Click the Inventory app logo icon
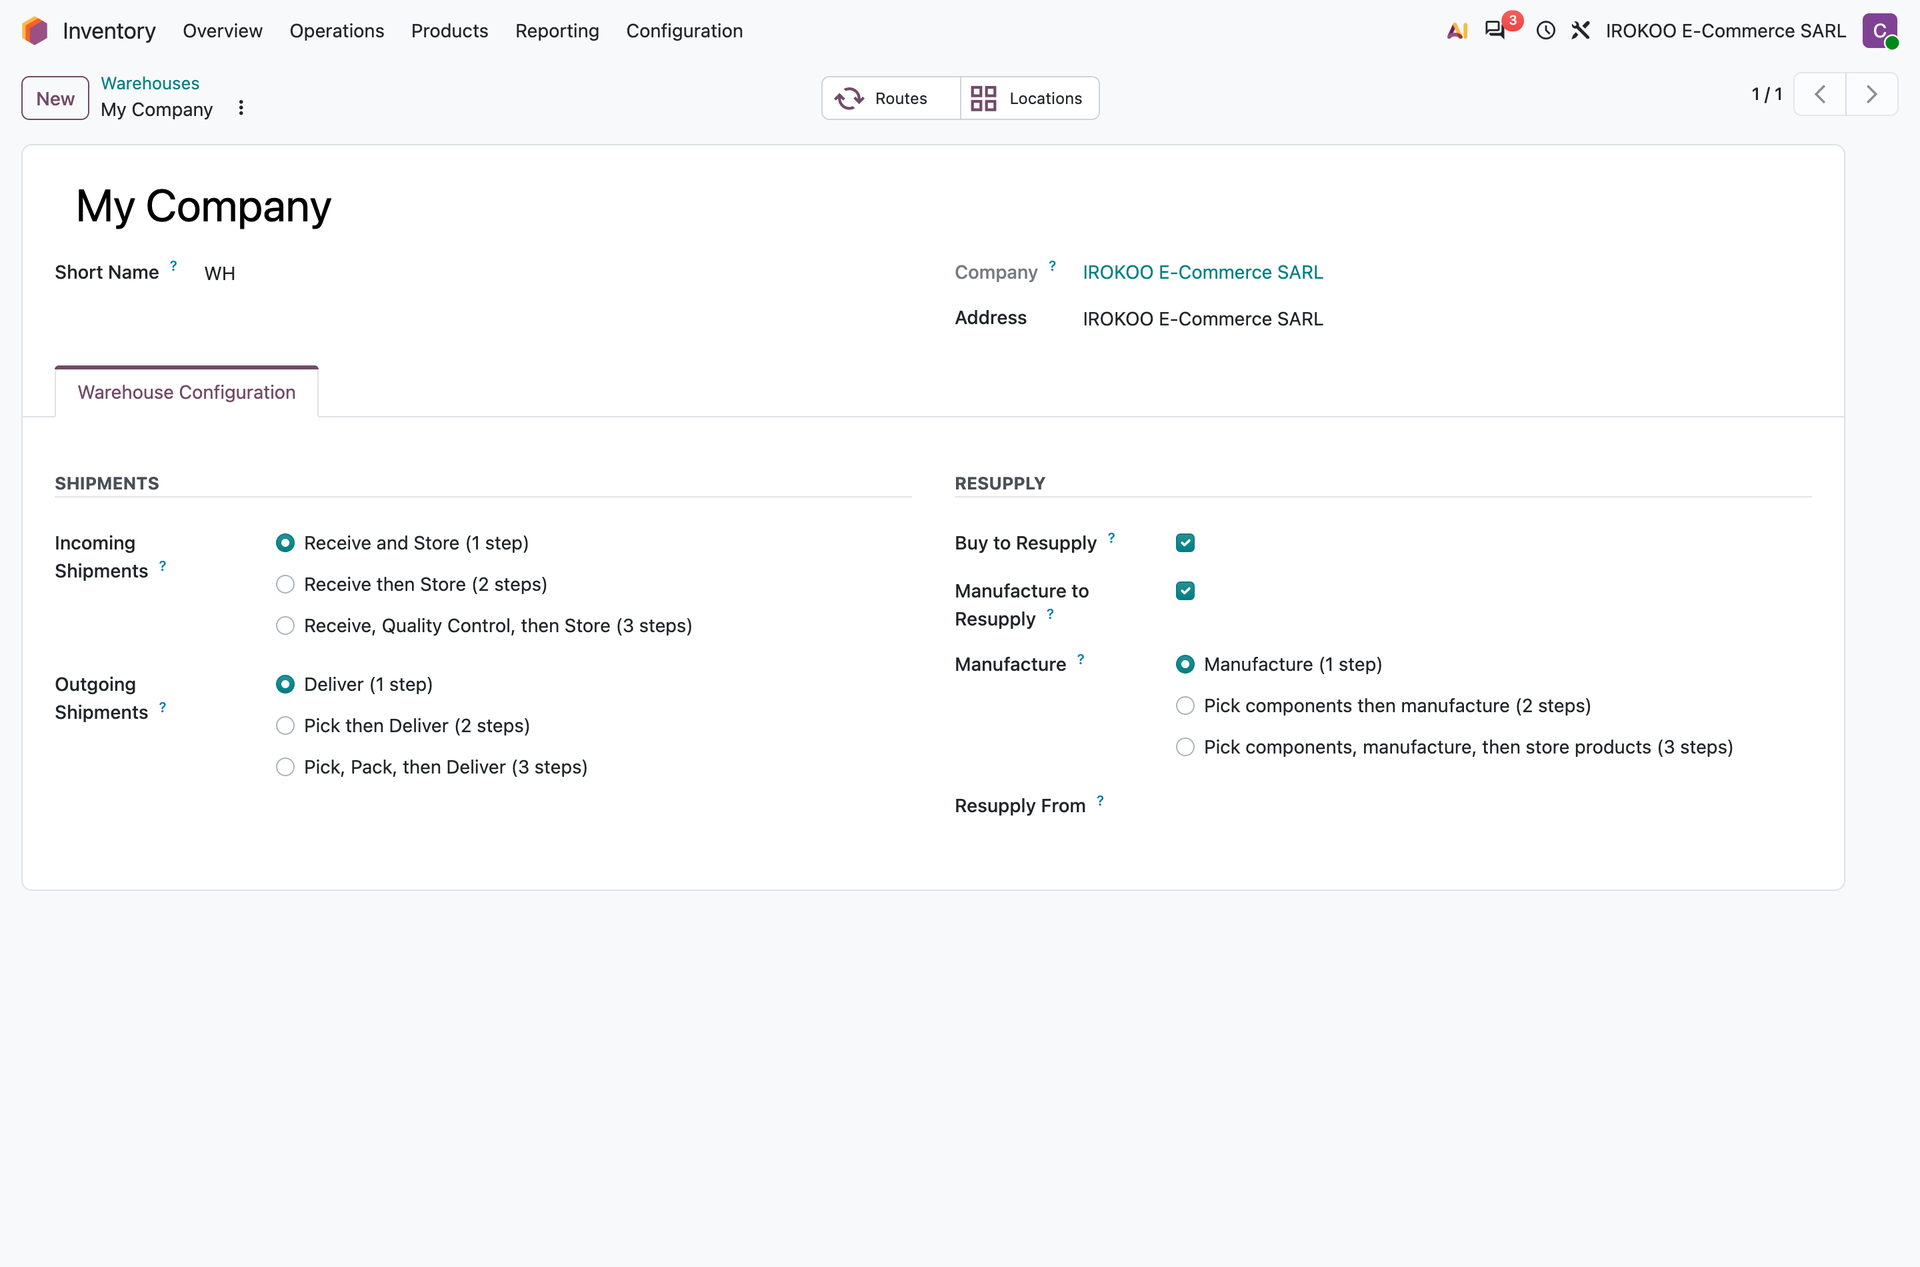Screen dimensions: 1920x1267 (35, 31)
